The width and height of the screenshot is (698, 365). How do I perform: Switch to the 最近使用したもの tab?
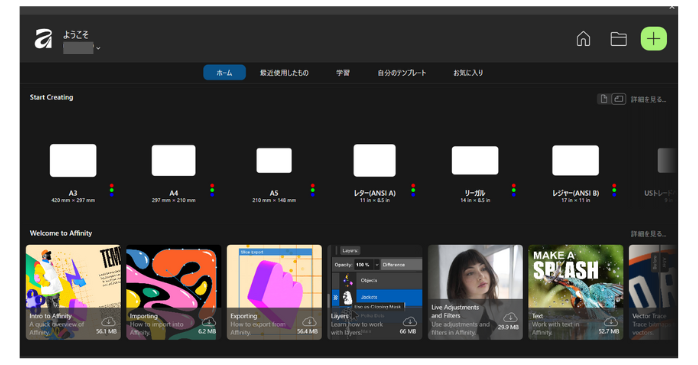click(x=284, y=73)
